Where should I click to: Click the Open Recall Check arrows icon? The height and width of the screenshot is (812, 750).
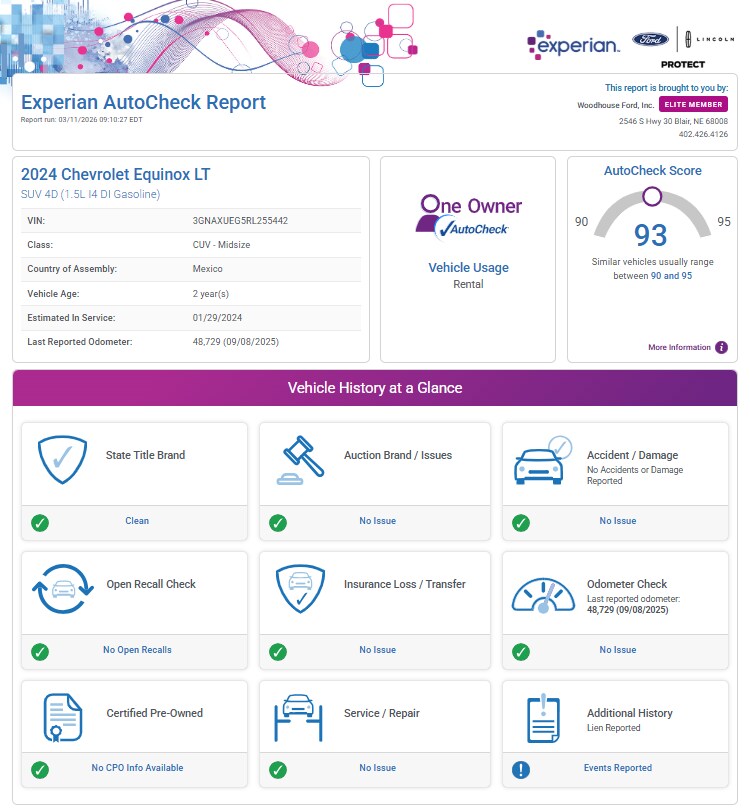tap(63, 589)
